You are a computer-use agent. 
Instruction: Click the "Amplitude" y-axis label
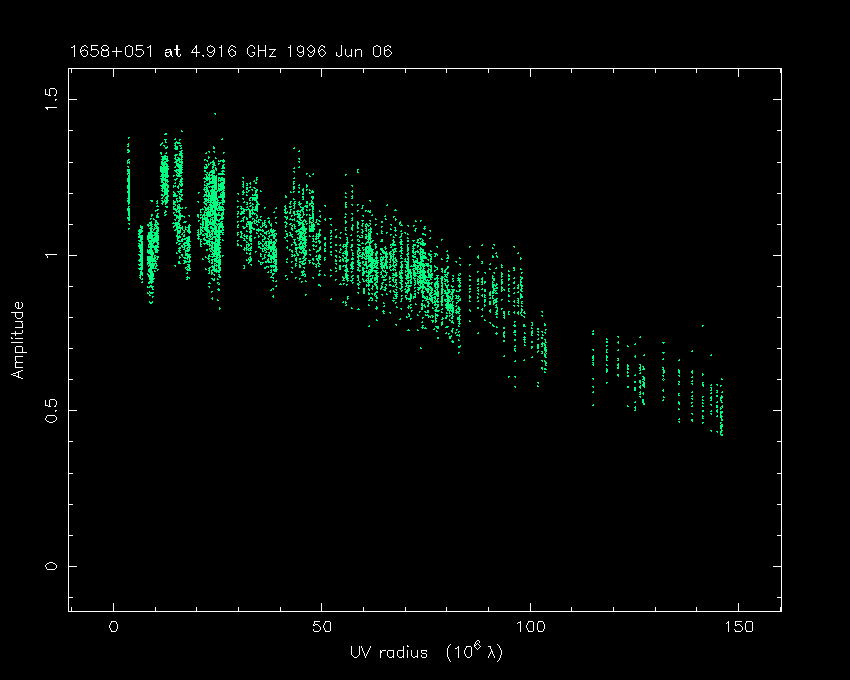17,339
